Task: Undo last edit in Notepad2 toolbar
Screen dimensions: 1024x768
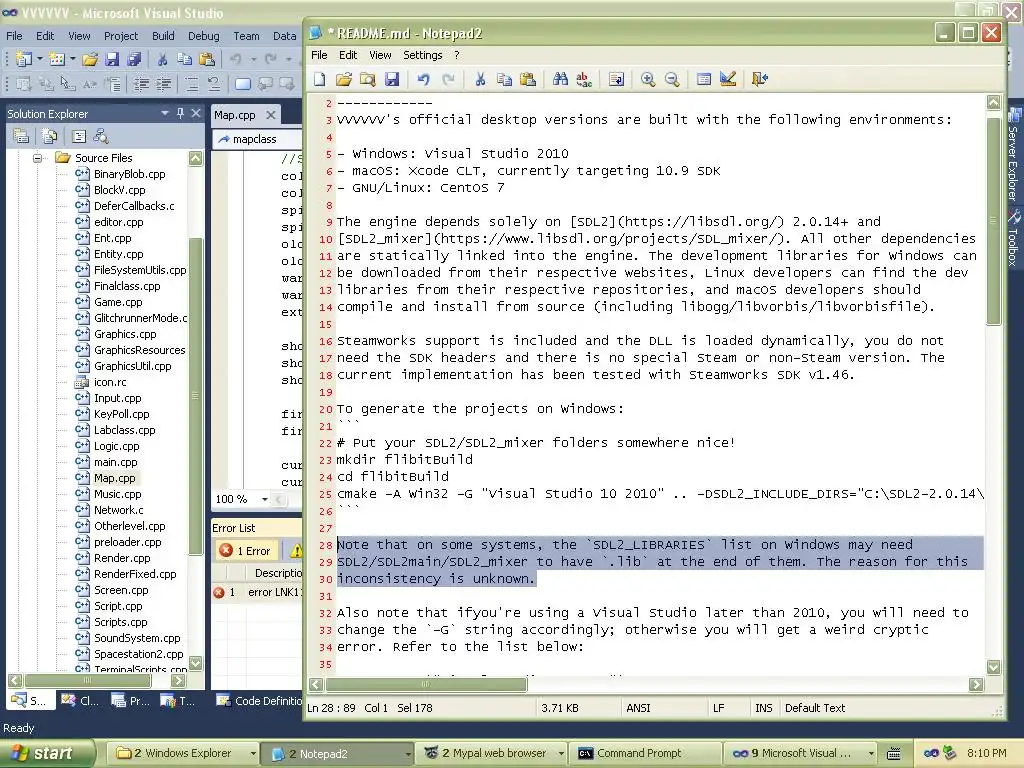Action: point(424,79)
